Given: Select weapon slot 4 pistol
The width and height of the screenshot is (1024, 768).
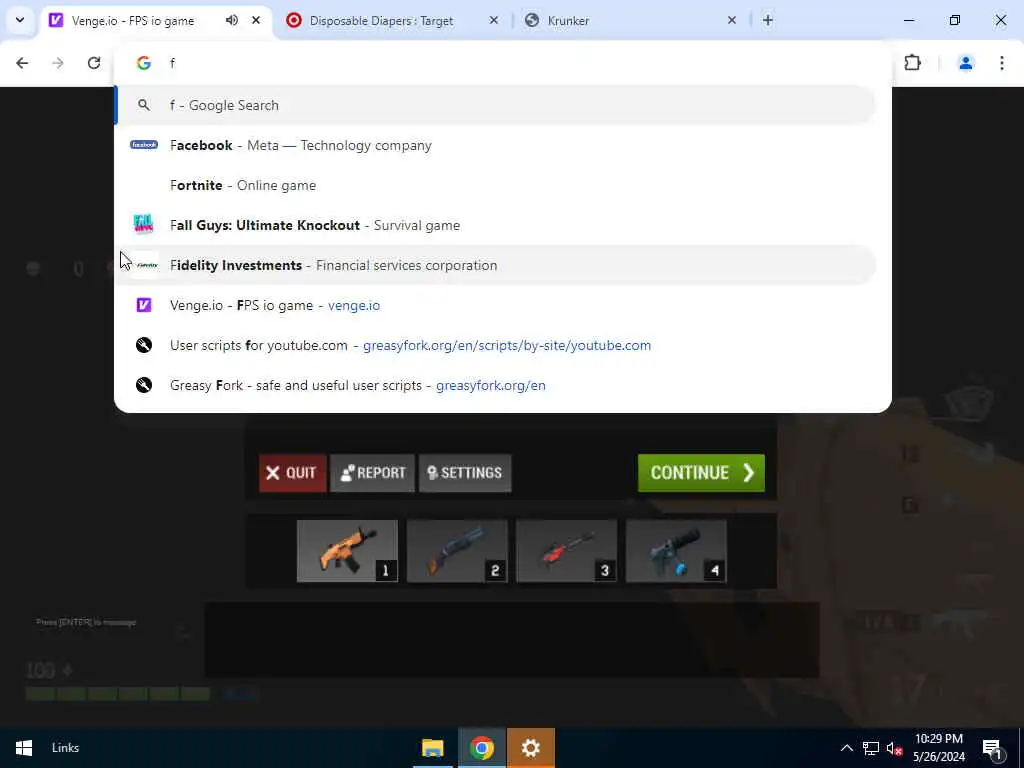Looking at the screenshot, I should pyautogui.click(x=676, y=551).
